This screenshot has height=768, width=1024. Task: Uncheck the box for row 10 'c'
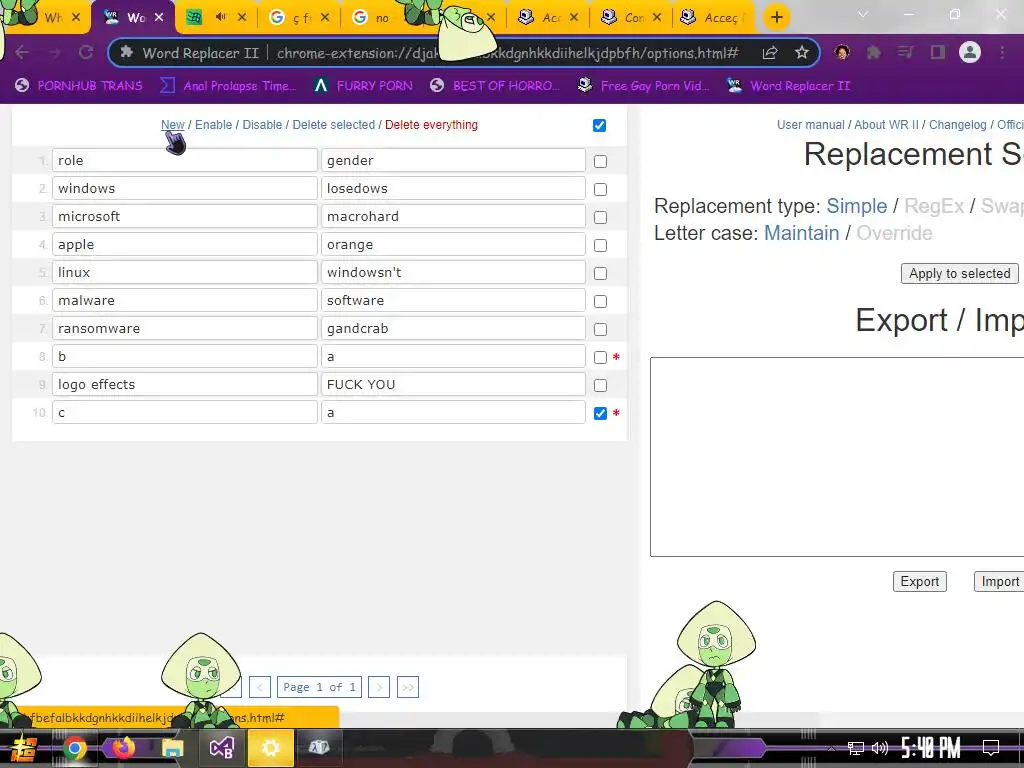pyautogui.click(x=600, y=413)
